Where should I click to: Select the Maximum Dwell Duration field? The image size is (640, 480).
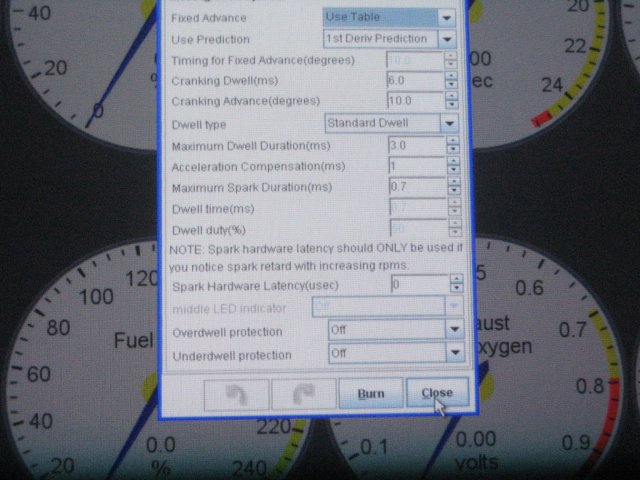(416, 146)
